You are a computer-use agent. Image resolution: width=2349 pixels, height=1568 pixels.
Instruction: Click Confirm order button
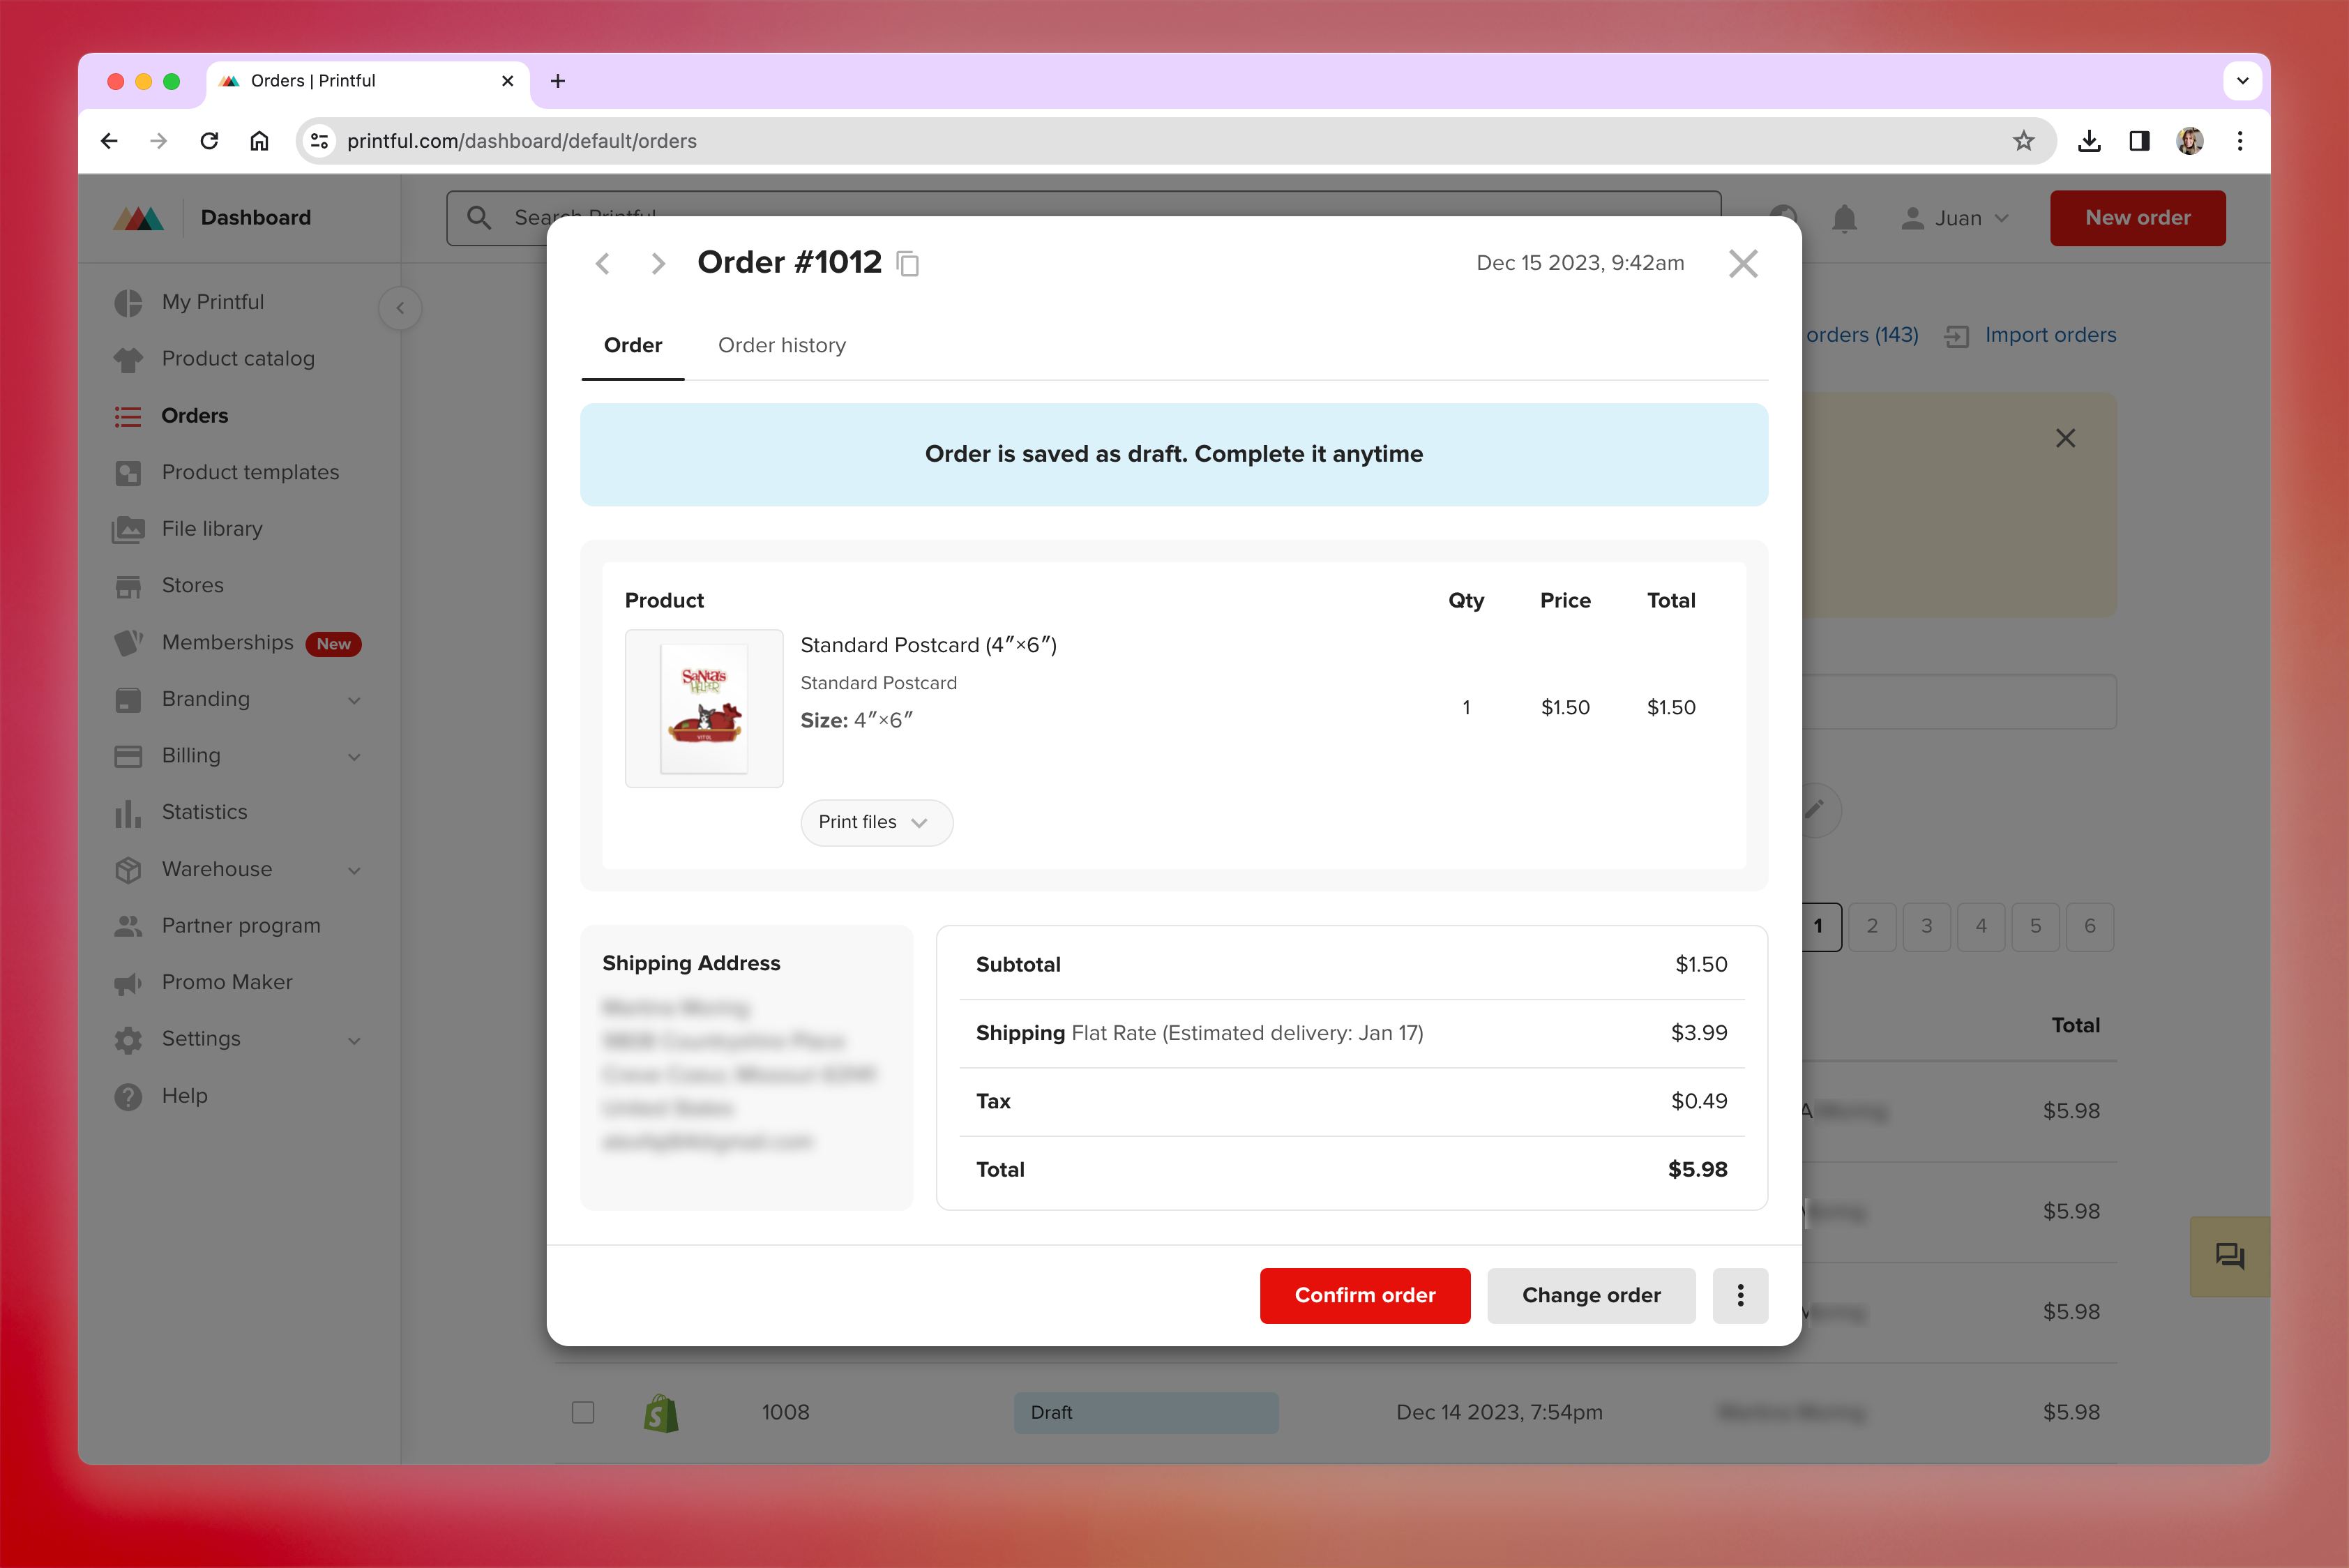pyautogui.click(x=1365, y=1295)
